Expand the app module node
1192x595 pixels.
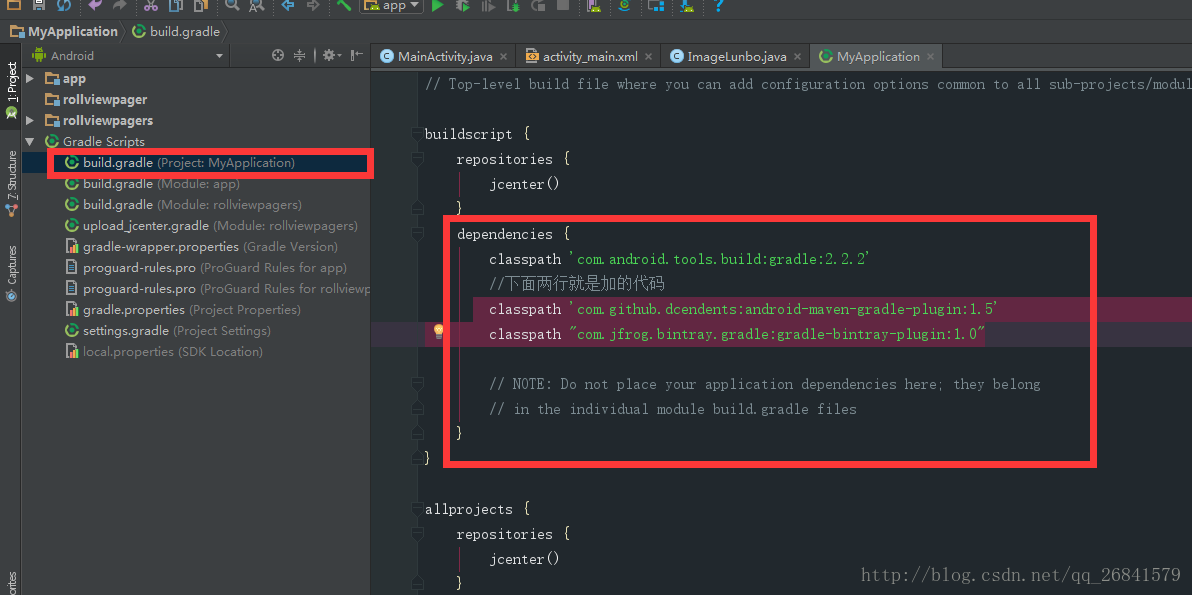click(30, 78)
